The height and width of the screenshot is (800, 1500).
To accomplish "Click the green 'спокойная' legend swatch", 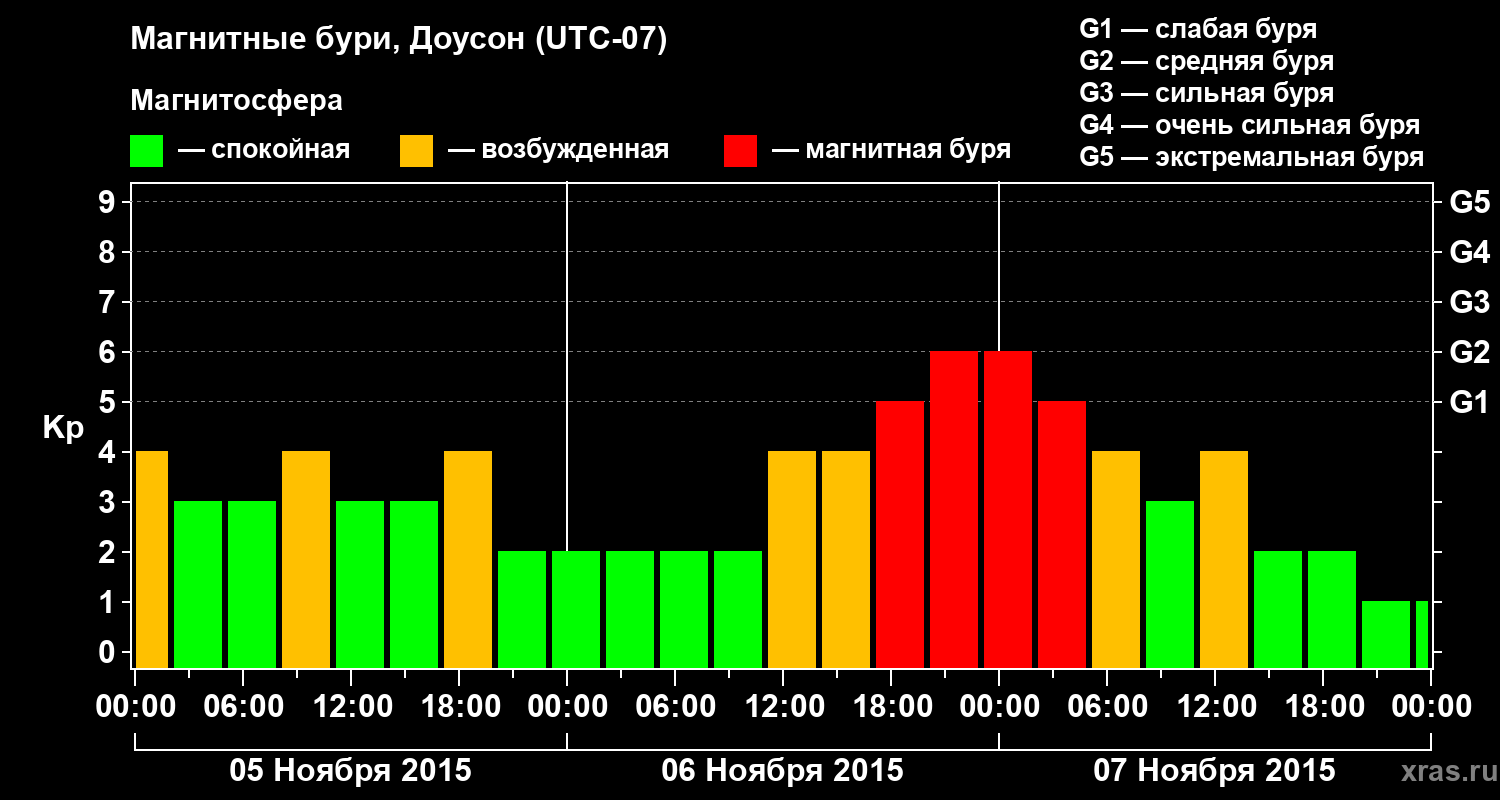I will [146, 151].
